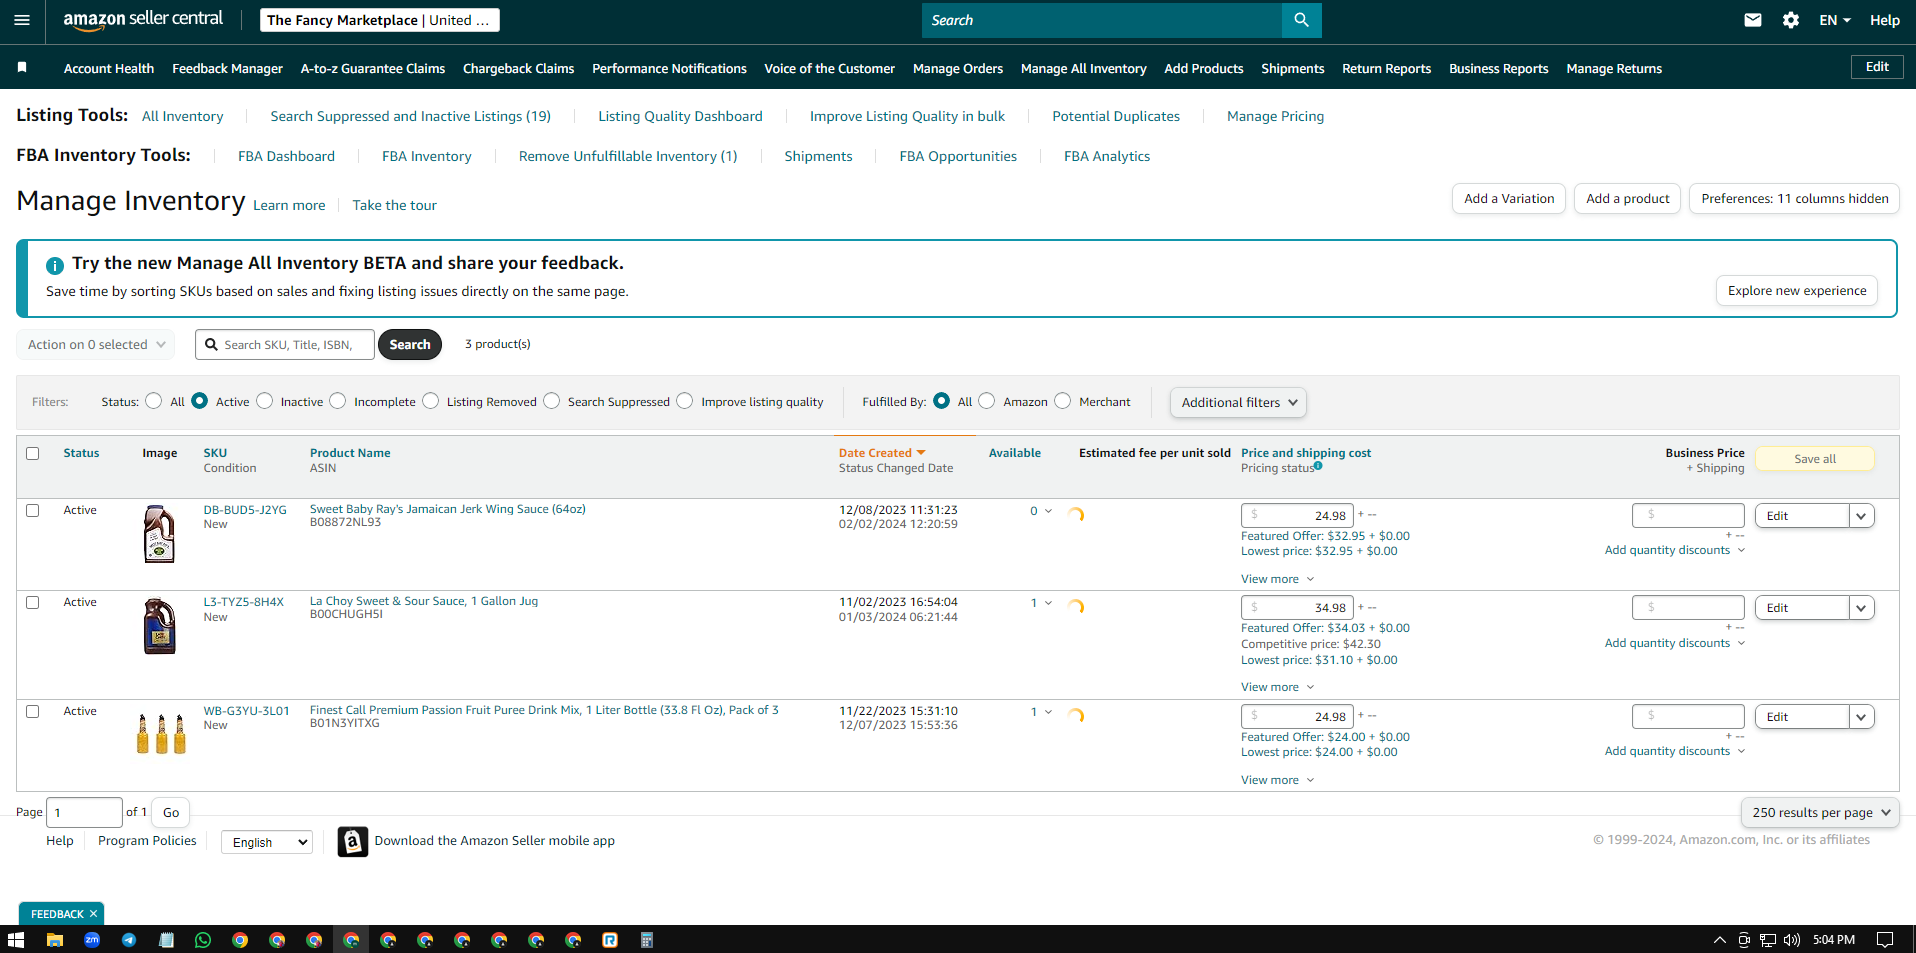1916x953 pixels.
Task: Open Account Health in the navbar
Action: (109, 68)
